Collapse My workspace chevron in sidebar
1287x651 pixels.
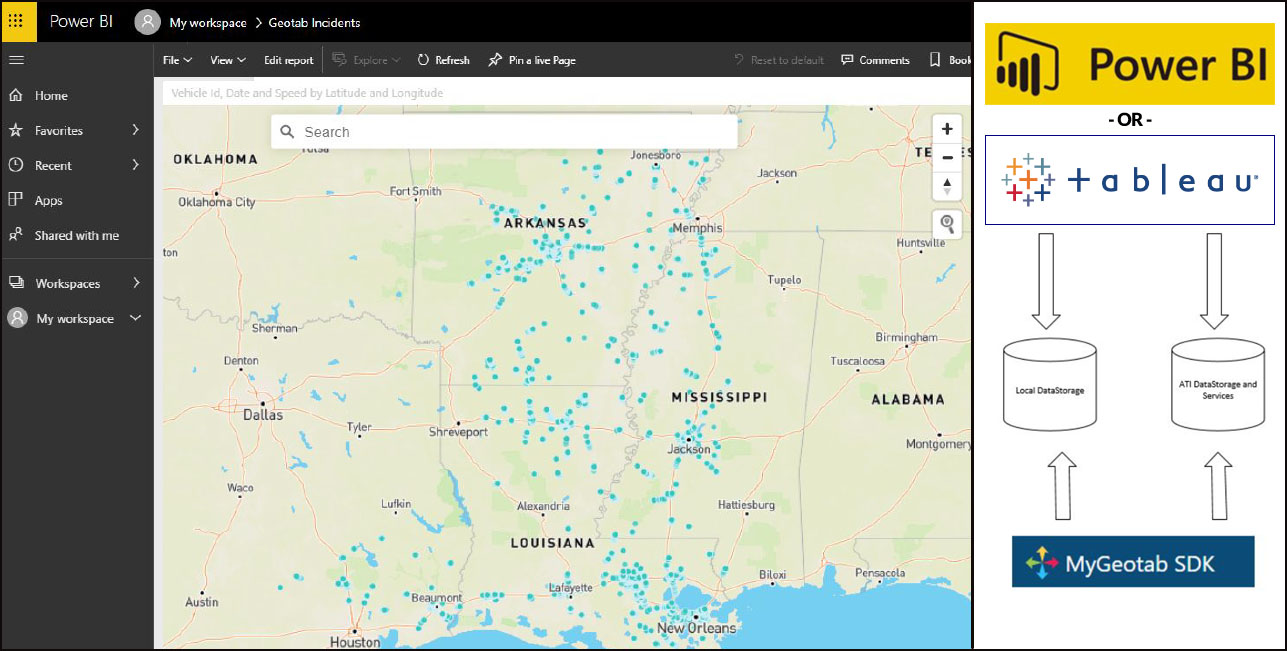click(x=135, y=319)
